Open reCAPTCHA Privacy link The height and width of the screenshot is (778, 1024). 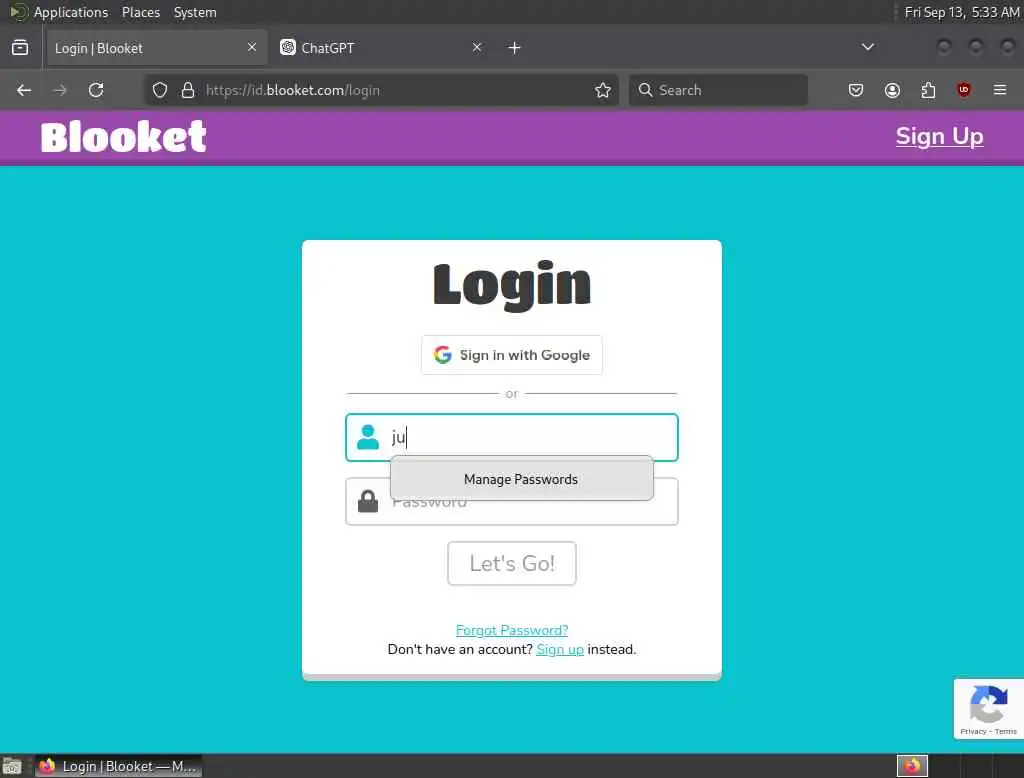click(x=973, y=732)
